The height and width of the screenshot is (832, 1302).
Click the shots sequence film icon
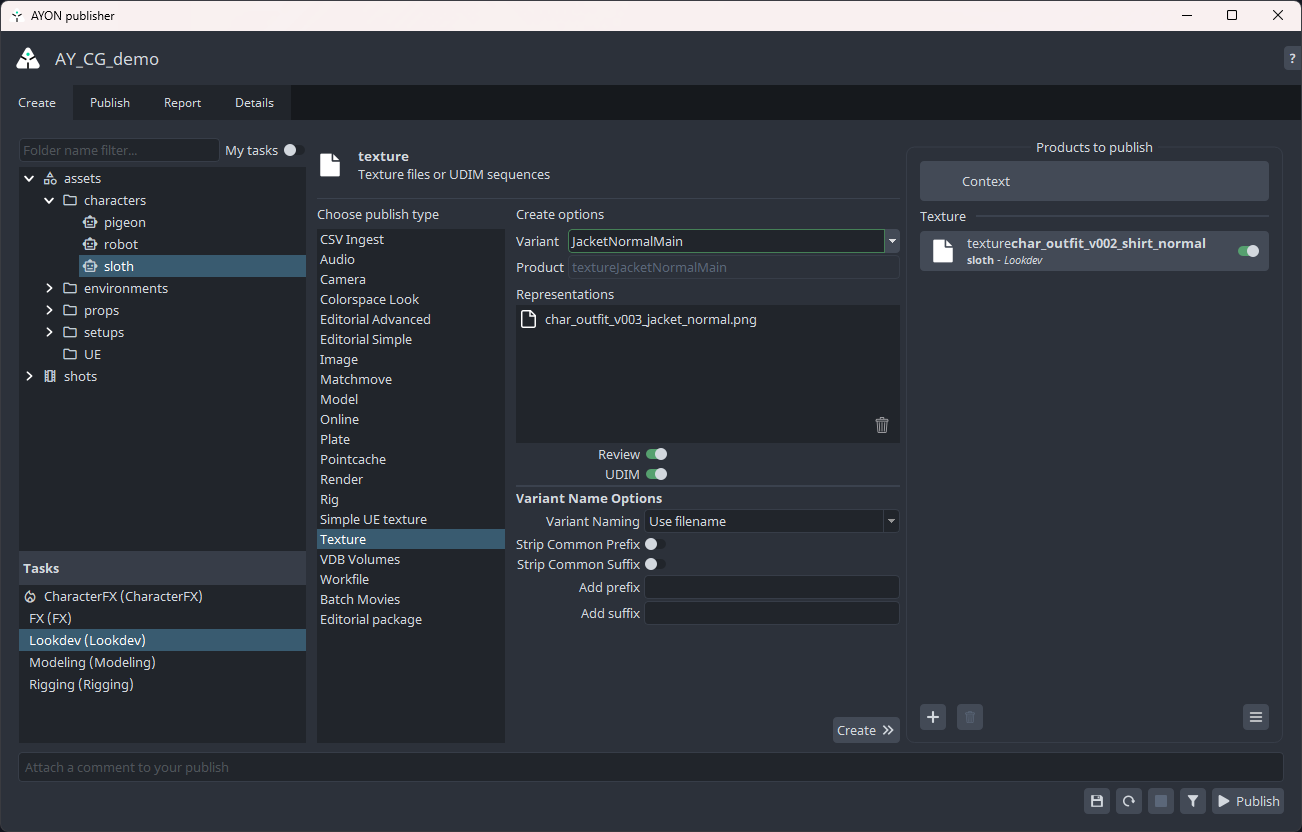coord(50,376)
